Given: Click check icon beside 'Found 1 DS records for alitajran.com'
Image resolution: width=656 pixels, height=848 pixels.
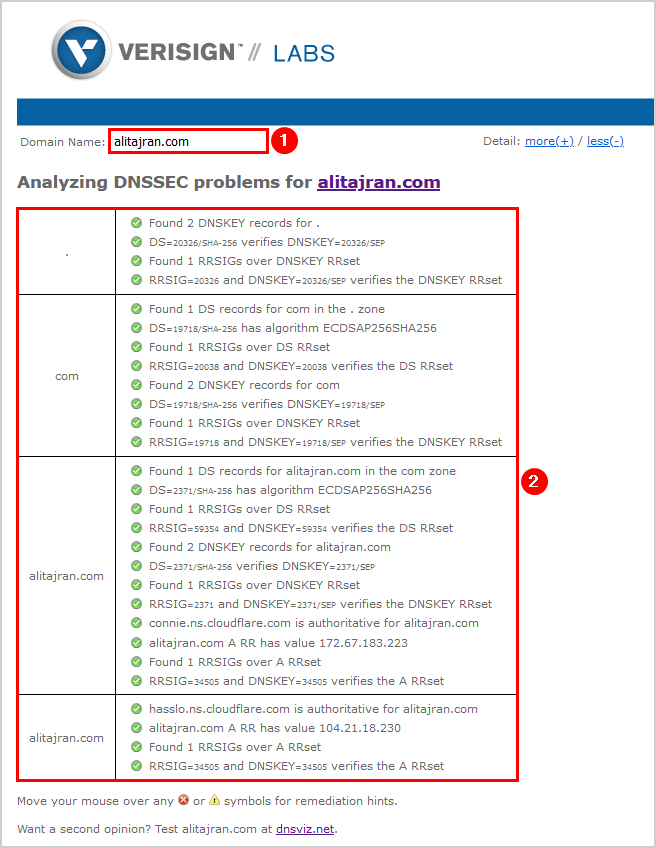Looking at the screenshot, I should point(137,471).
